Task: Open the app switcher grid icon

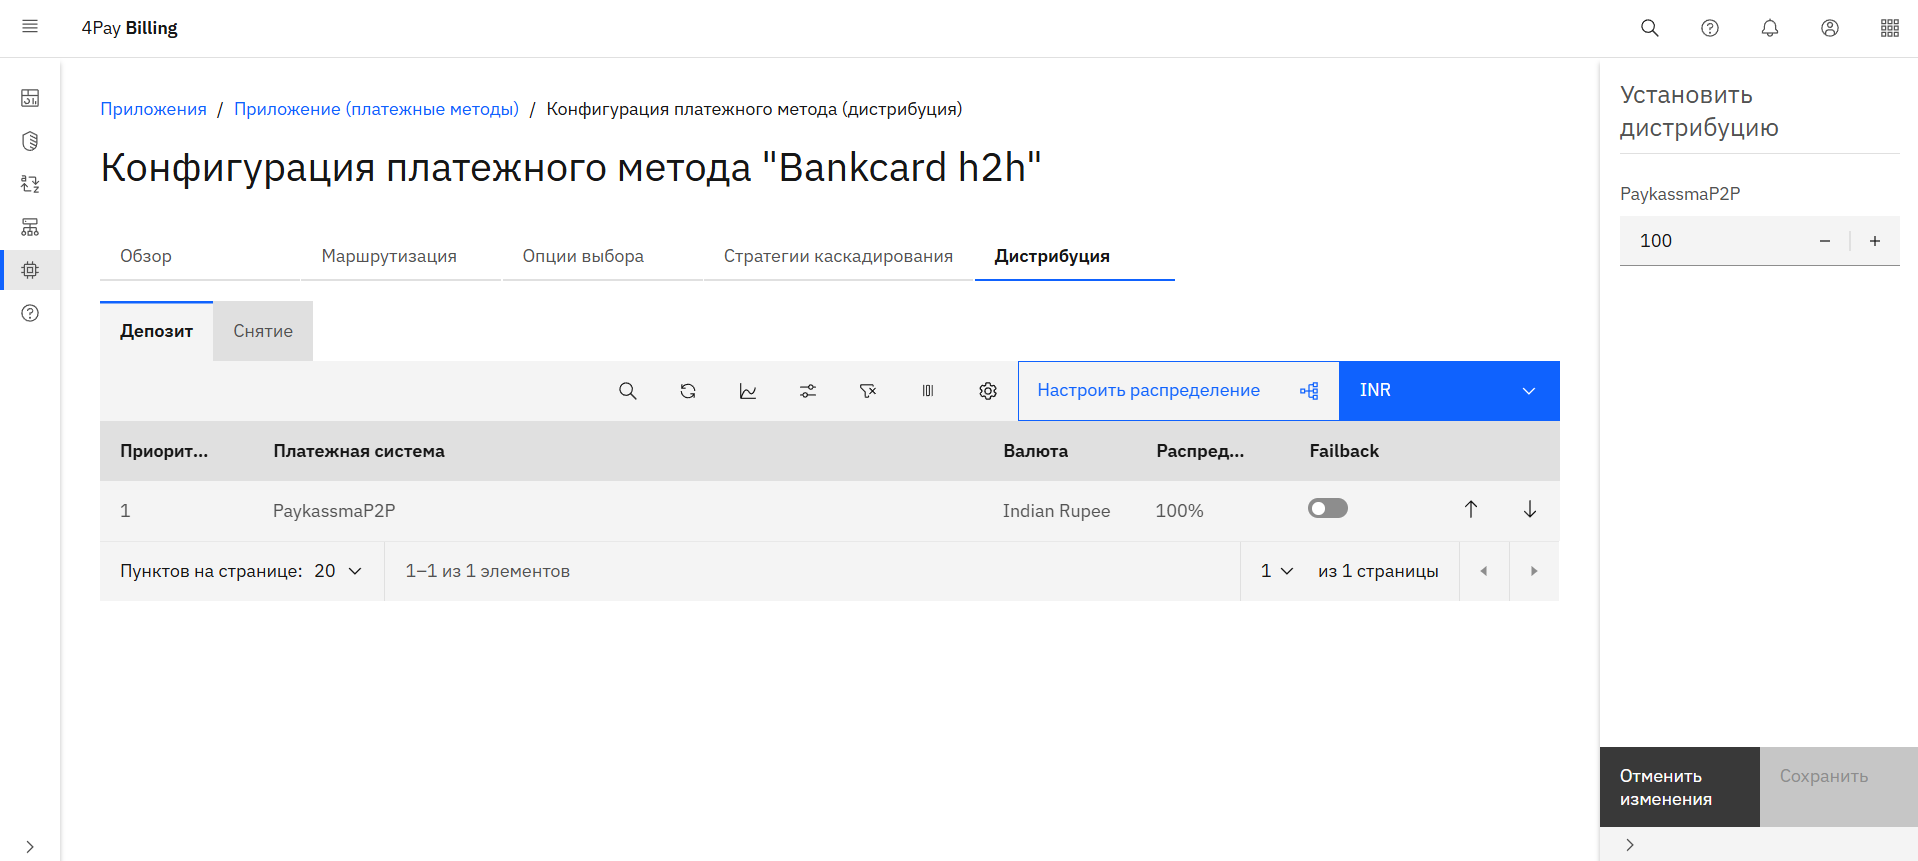Action: point(1890,28)
